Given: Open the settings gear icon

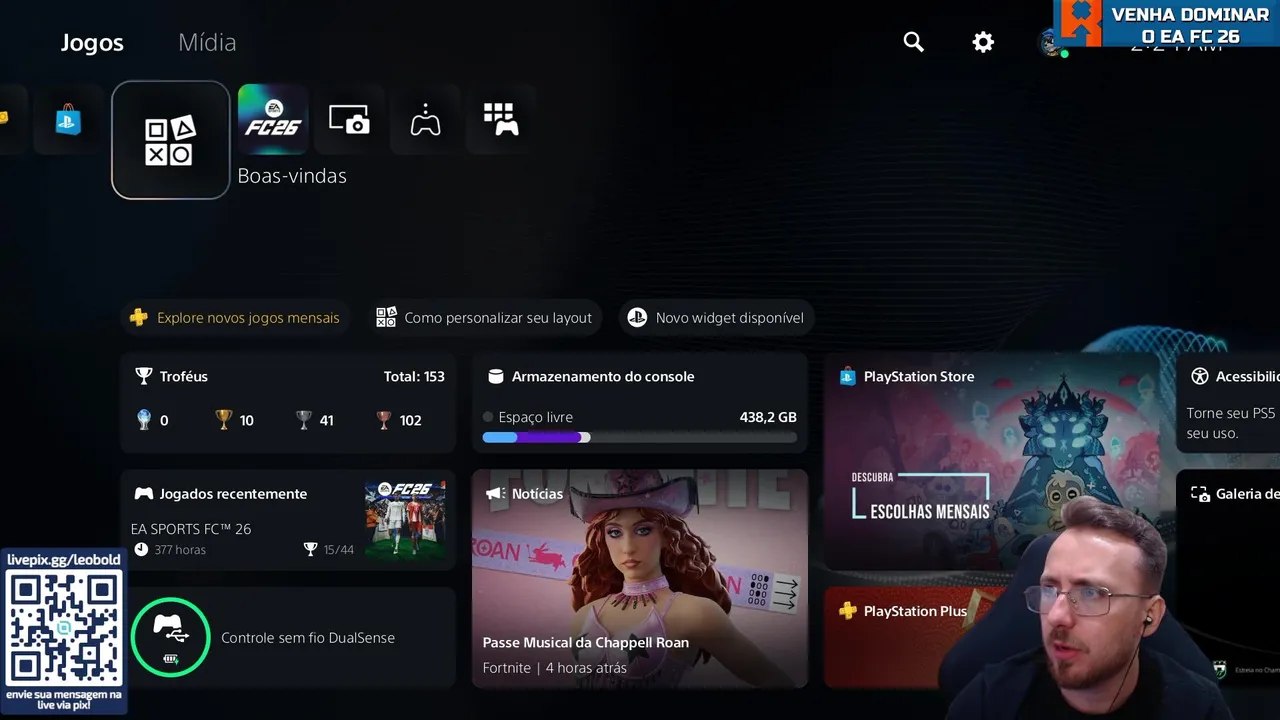Looking at the screenshot, I should coord(983,42).
